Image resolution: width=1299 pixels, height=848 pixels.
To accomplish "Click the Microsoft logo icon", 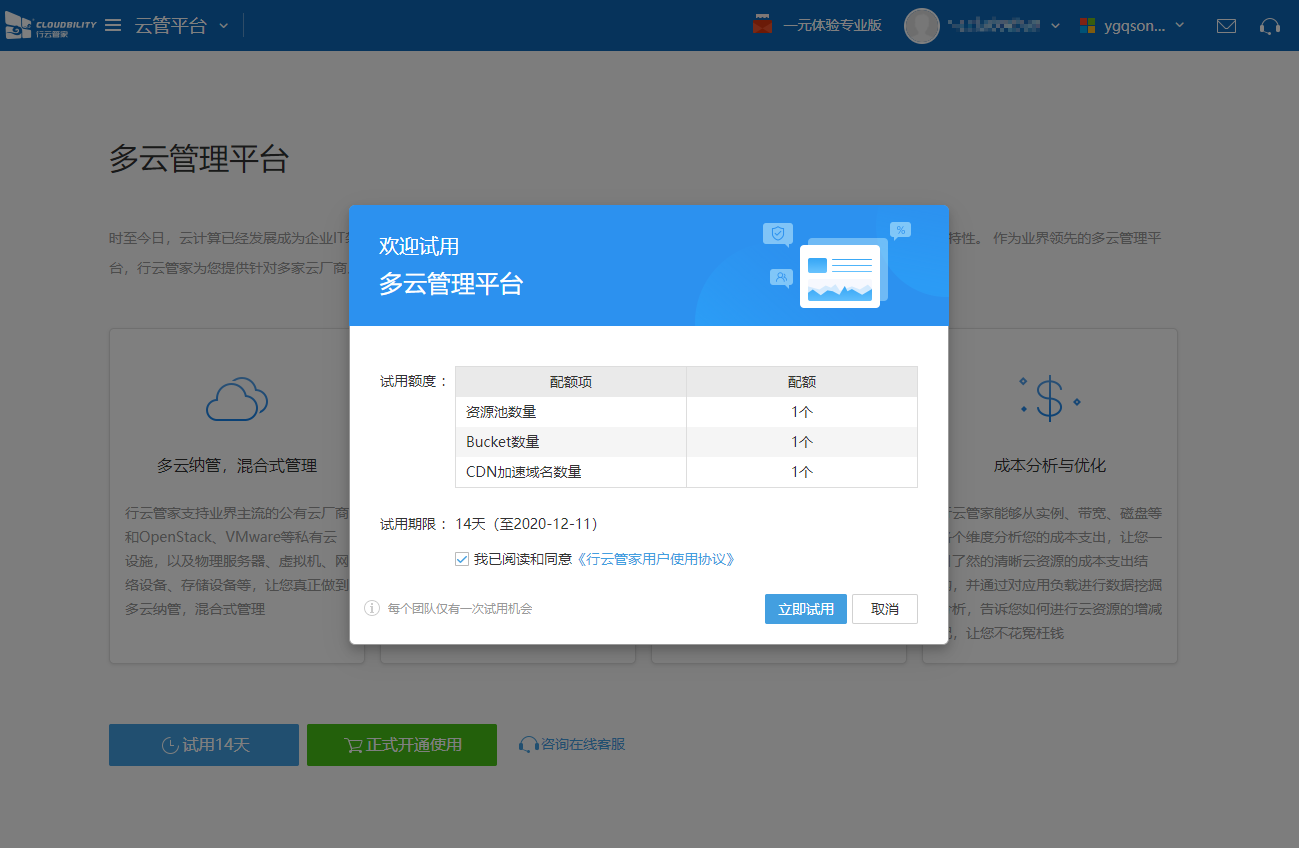I will pos(1087,26).
